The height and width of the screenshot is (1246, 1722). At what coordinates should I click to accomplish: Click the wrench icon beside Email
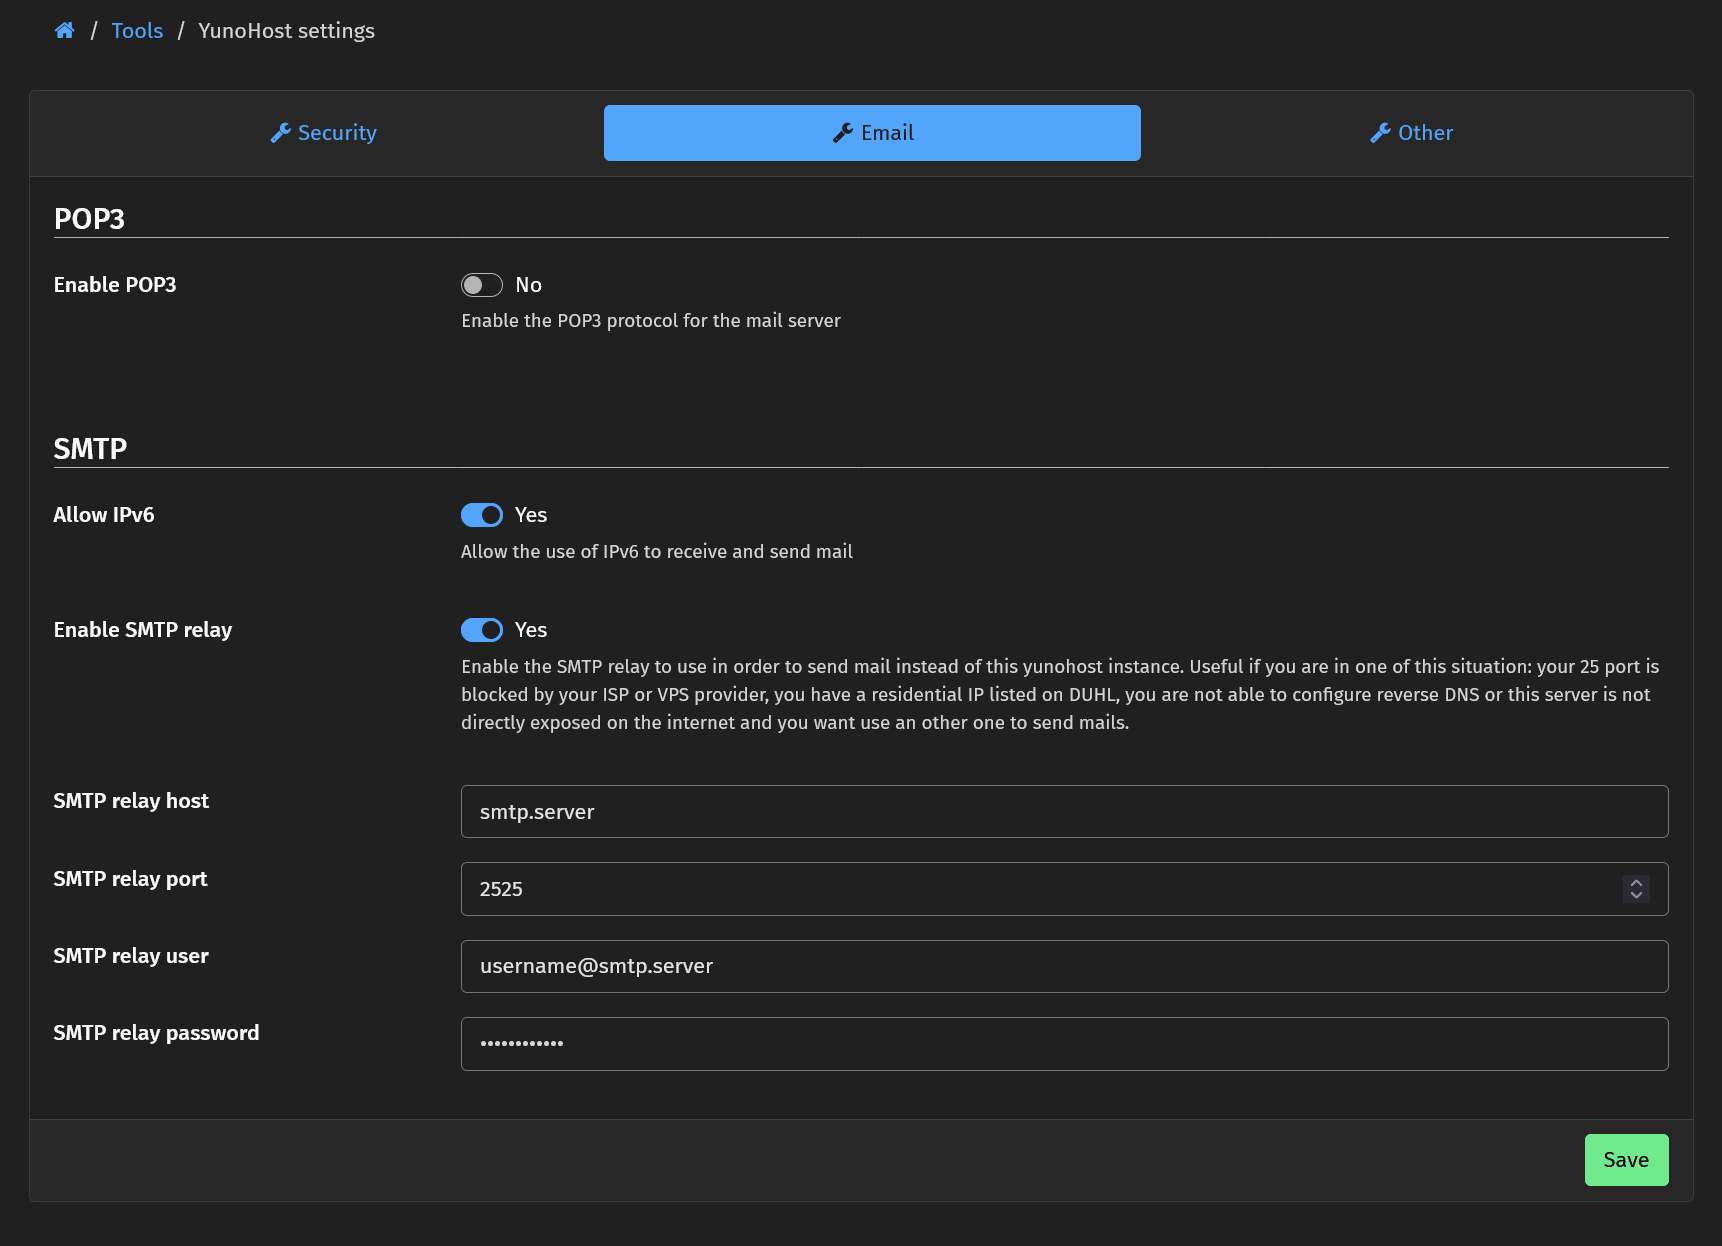tap(843, 133)
